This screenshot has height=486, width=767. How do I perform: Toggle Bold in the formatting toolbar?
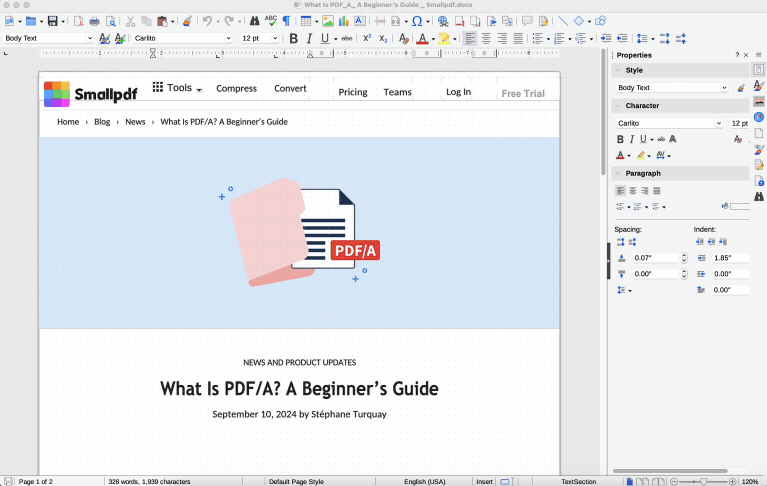click(293, 38)
